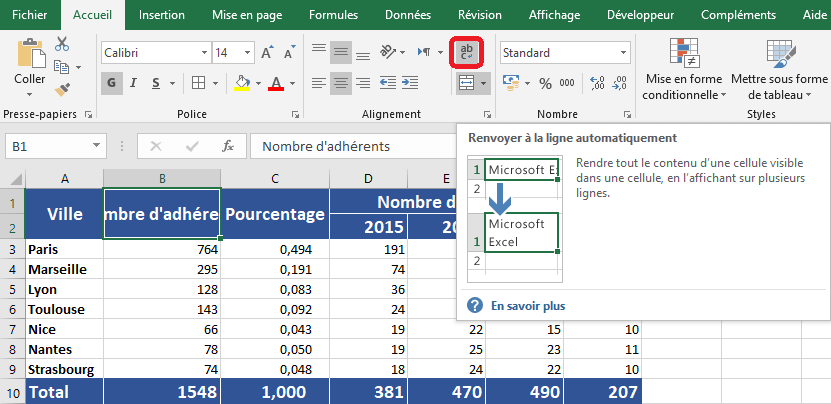Click the Cut scissors icon

(x=62, y=44)
